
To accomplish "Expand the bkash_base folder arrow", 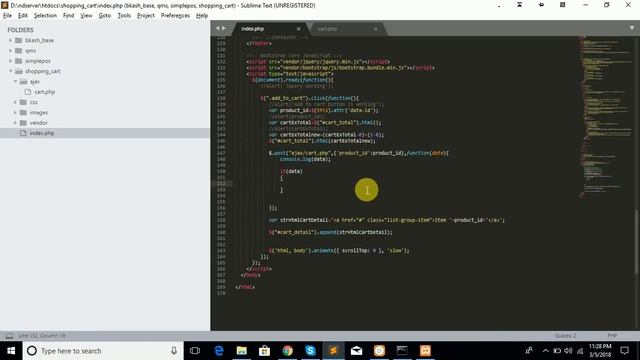I will 11,40.
